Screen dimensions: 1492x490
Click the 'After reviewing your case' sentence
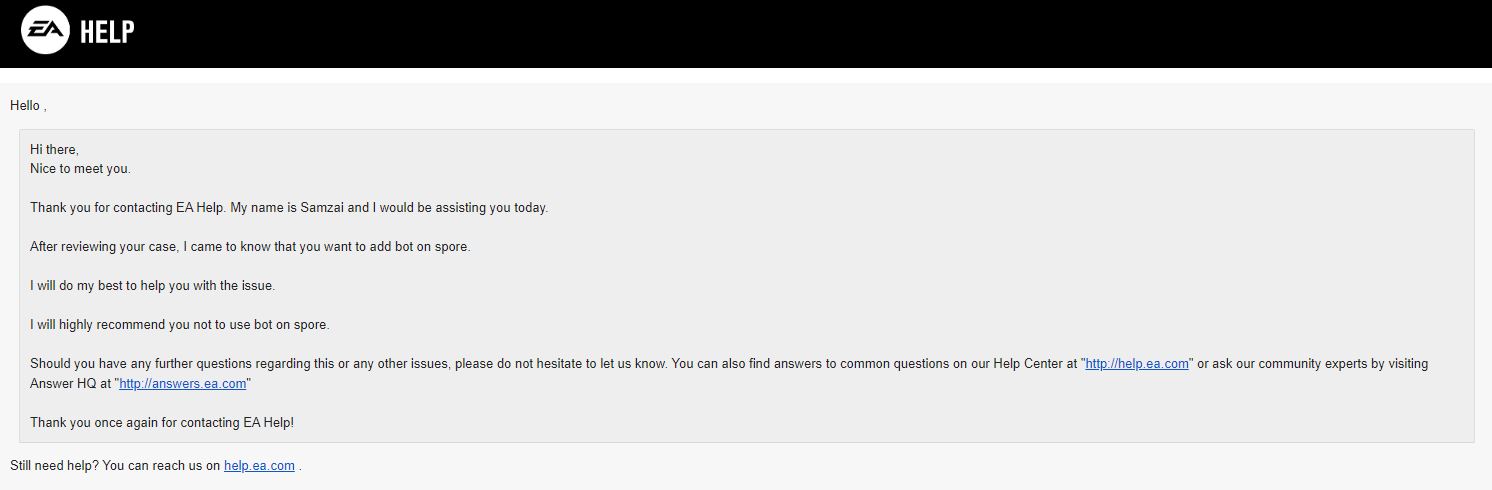click(250, 246)
